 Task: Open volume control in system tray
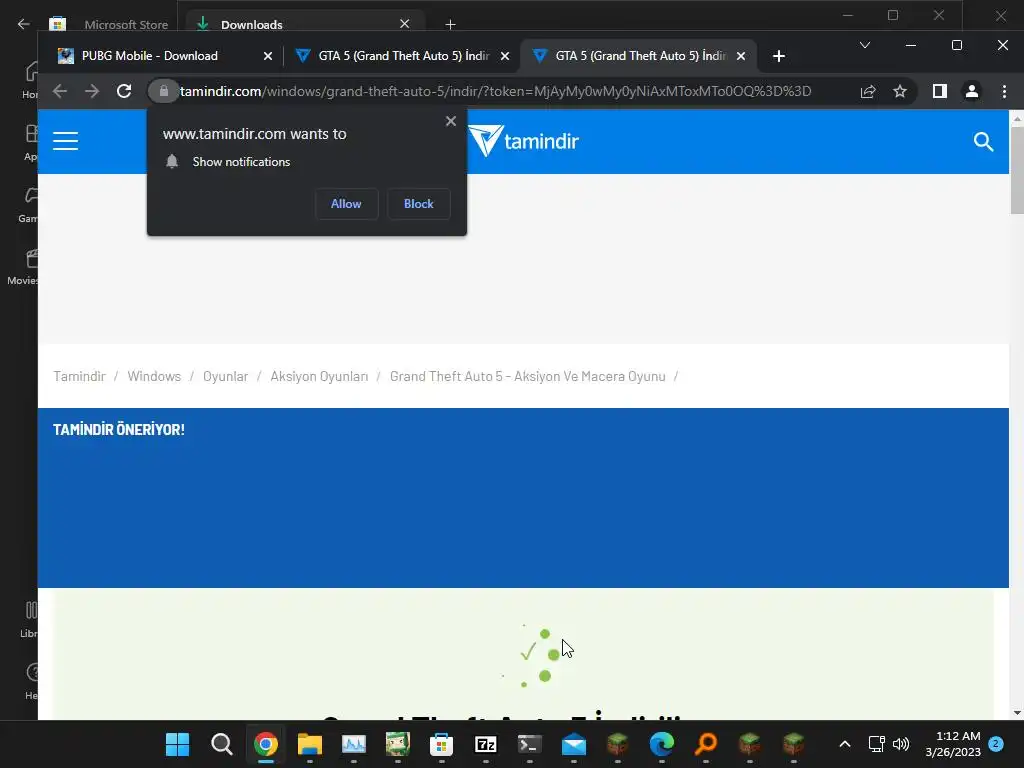[x=901, y=744]
